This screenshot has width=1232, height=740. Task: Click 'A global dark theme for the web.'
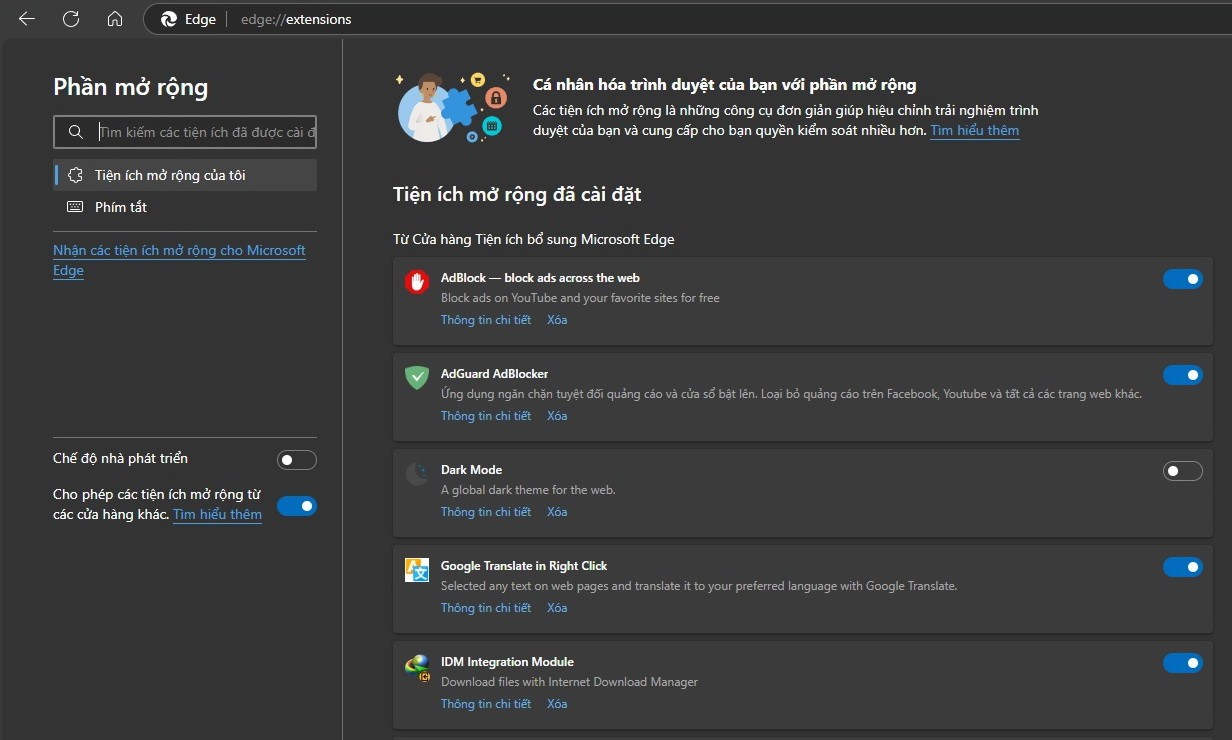tap(528, 490)
